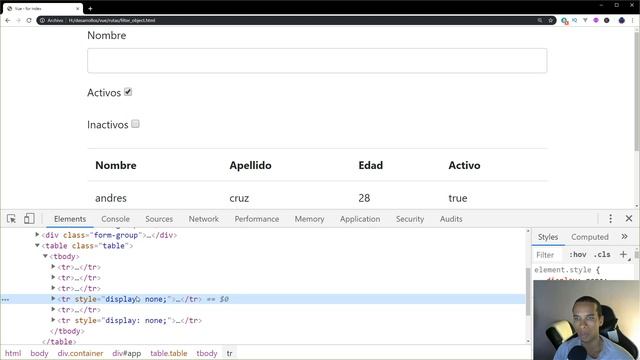Click the ellipsis beside the selected tr row
Image resolution: width=640 pixels, height=360 pixels.
tap(5, 300)
